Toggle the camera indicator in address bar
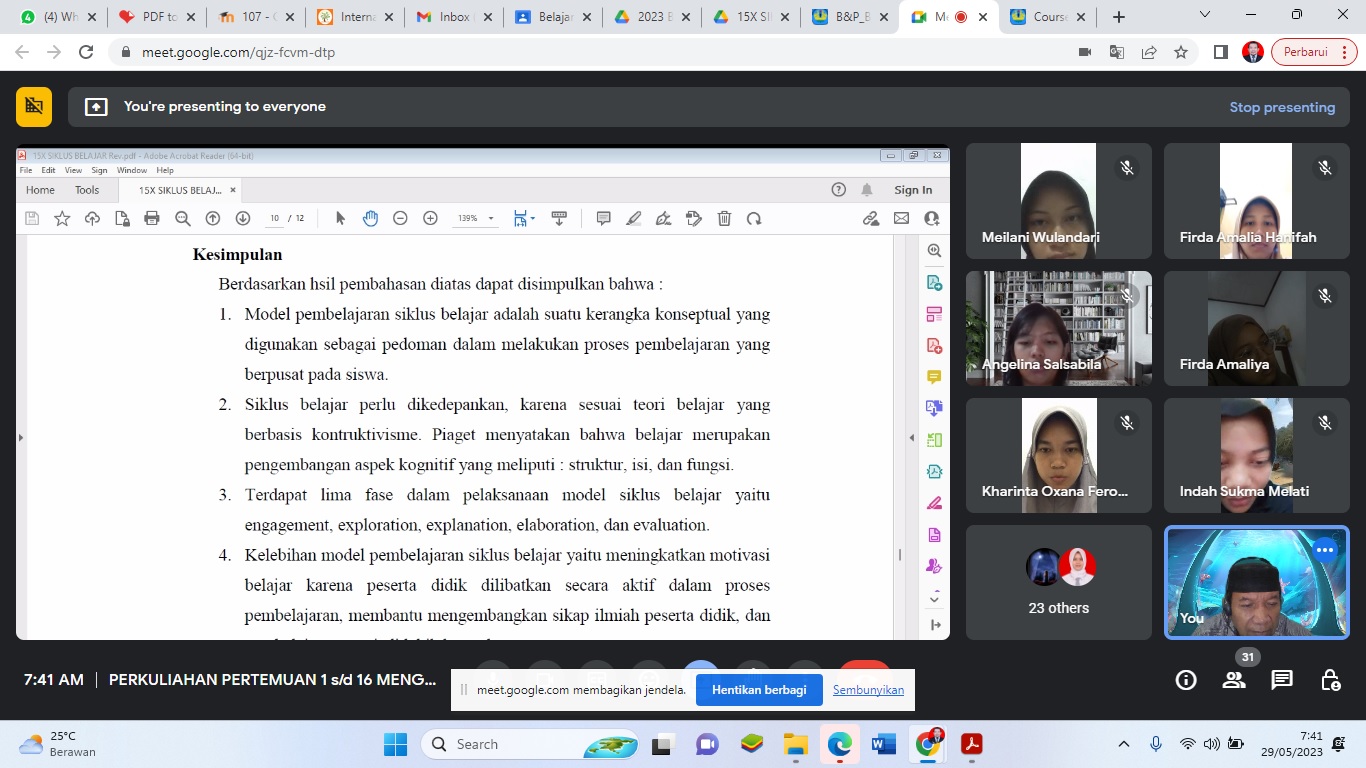1366x768 pixels. (x=1085, y=52)
